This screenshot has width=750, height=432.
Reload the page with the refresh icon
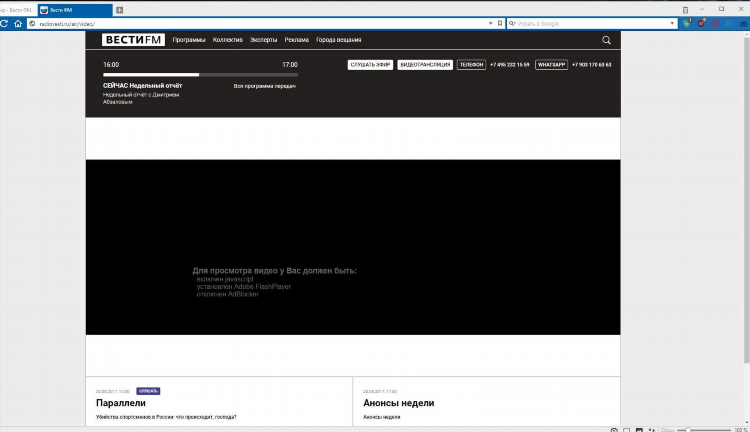(x=4, y=23)
